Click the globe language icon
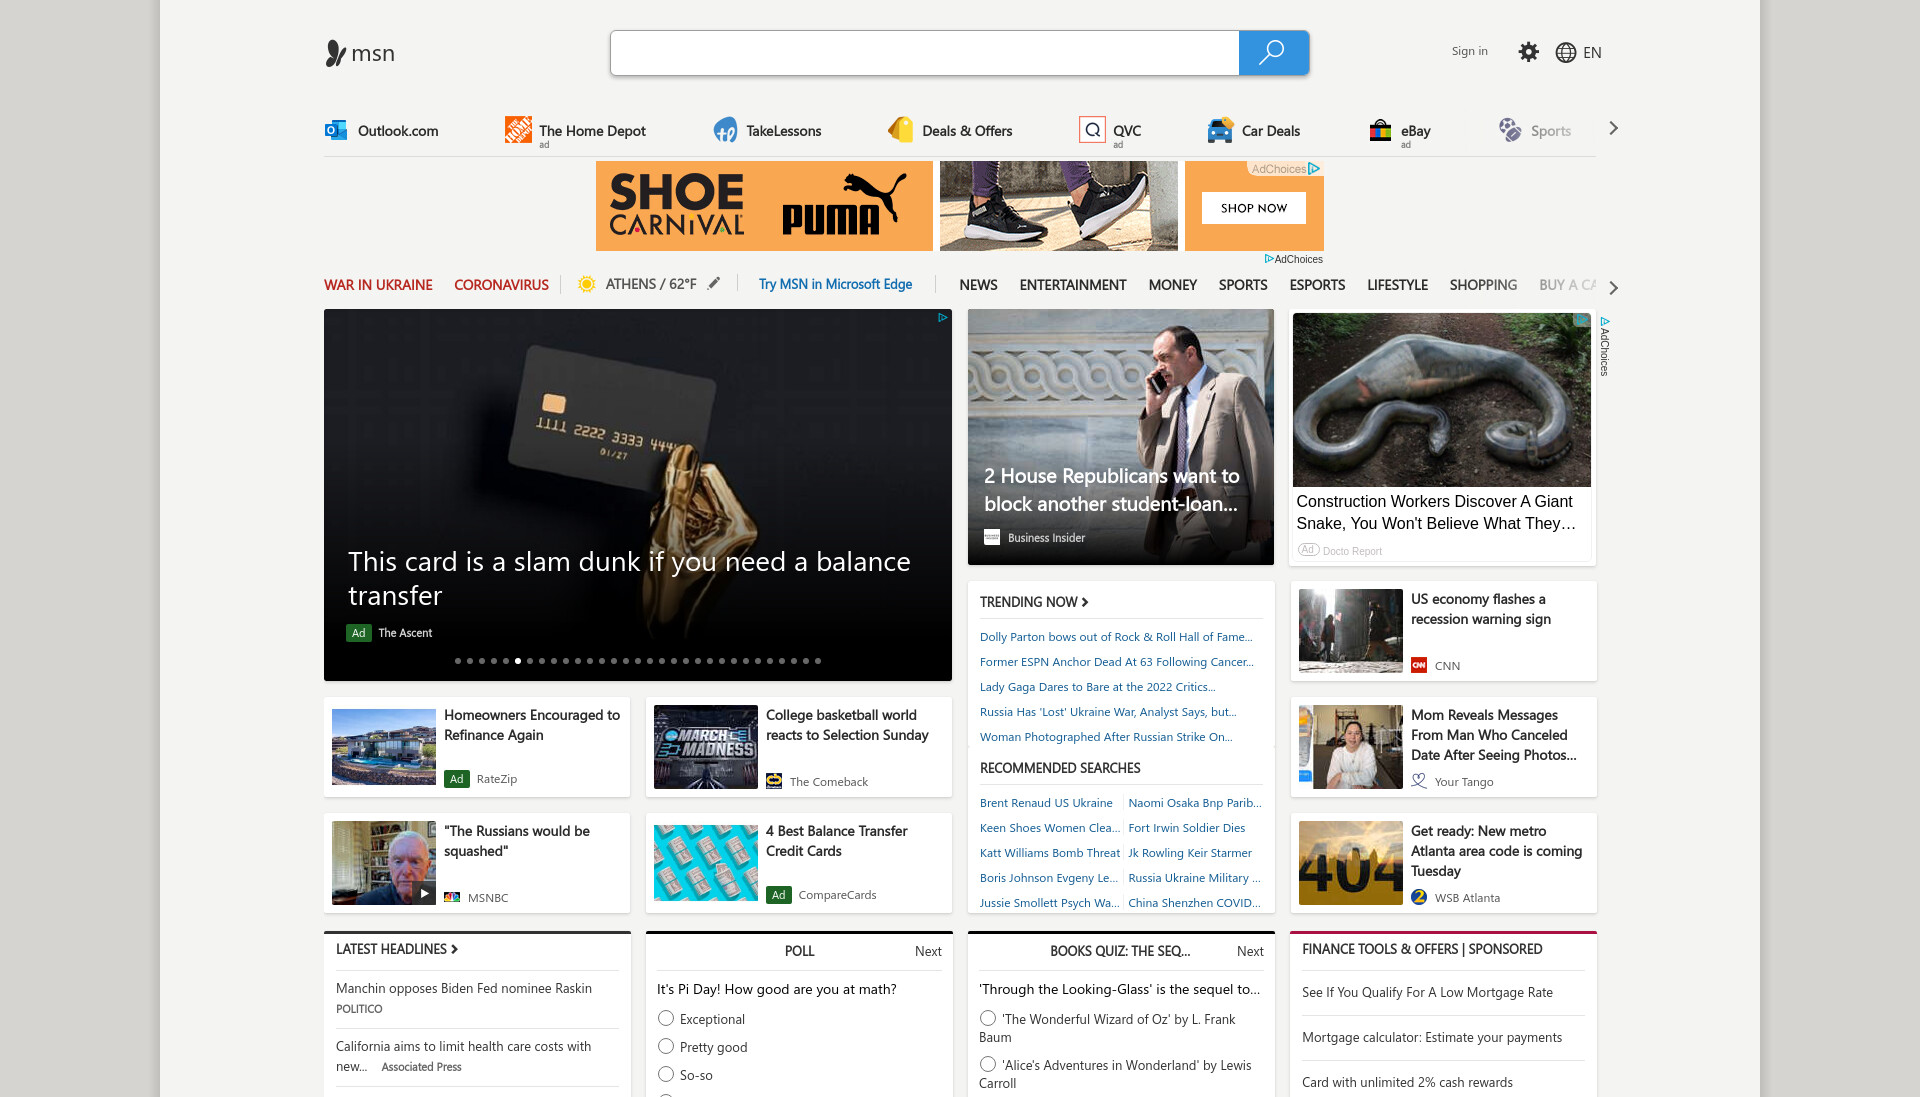This screenshot has width=1920, height=1097. tap(1566, 52)
